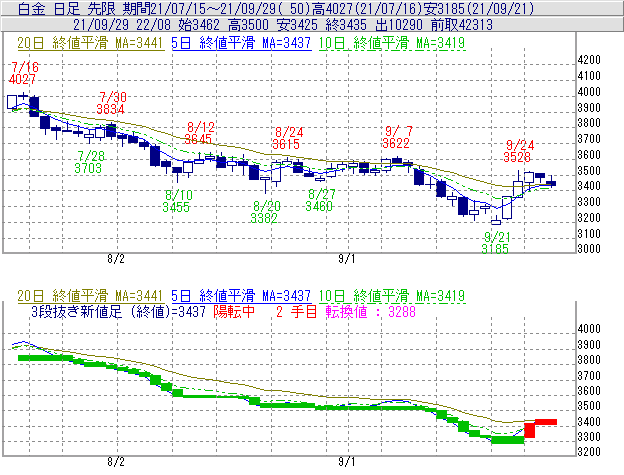The height and width of the screenshot is (475, 624).
Task: Click the lower 20日 終値平滑 MA=3441 legend
Action: point(90,296)
